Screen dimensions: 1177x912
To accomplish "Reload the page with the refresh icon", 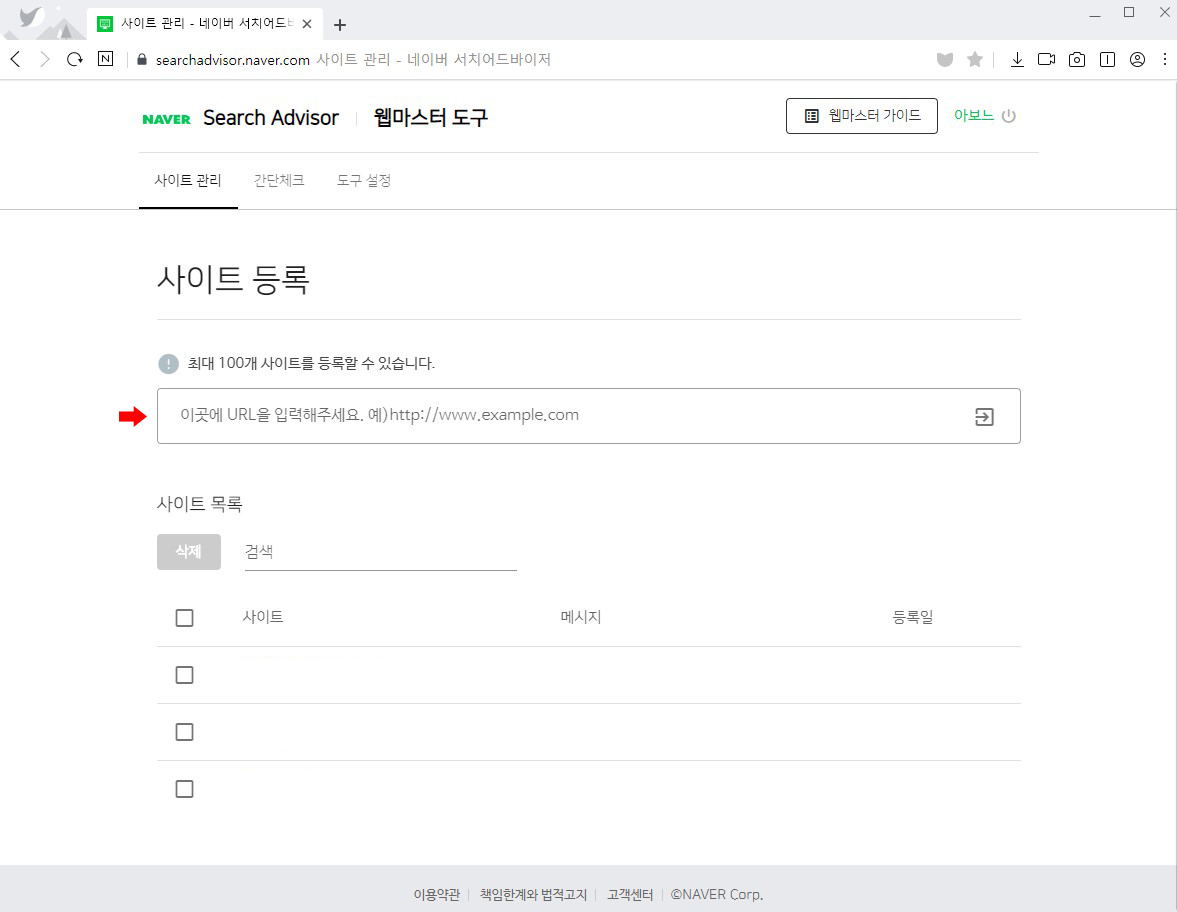I will (74, 59).
